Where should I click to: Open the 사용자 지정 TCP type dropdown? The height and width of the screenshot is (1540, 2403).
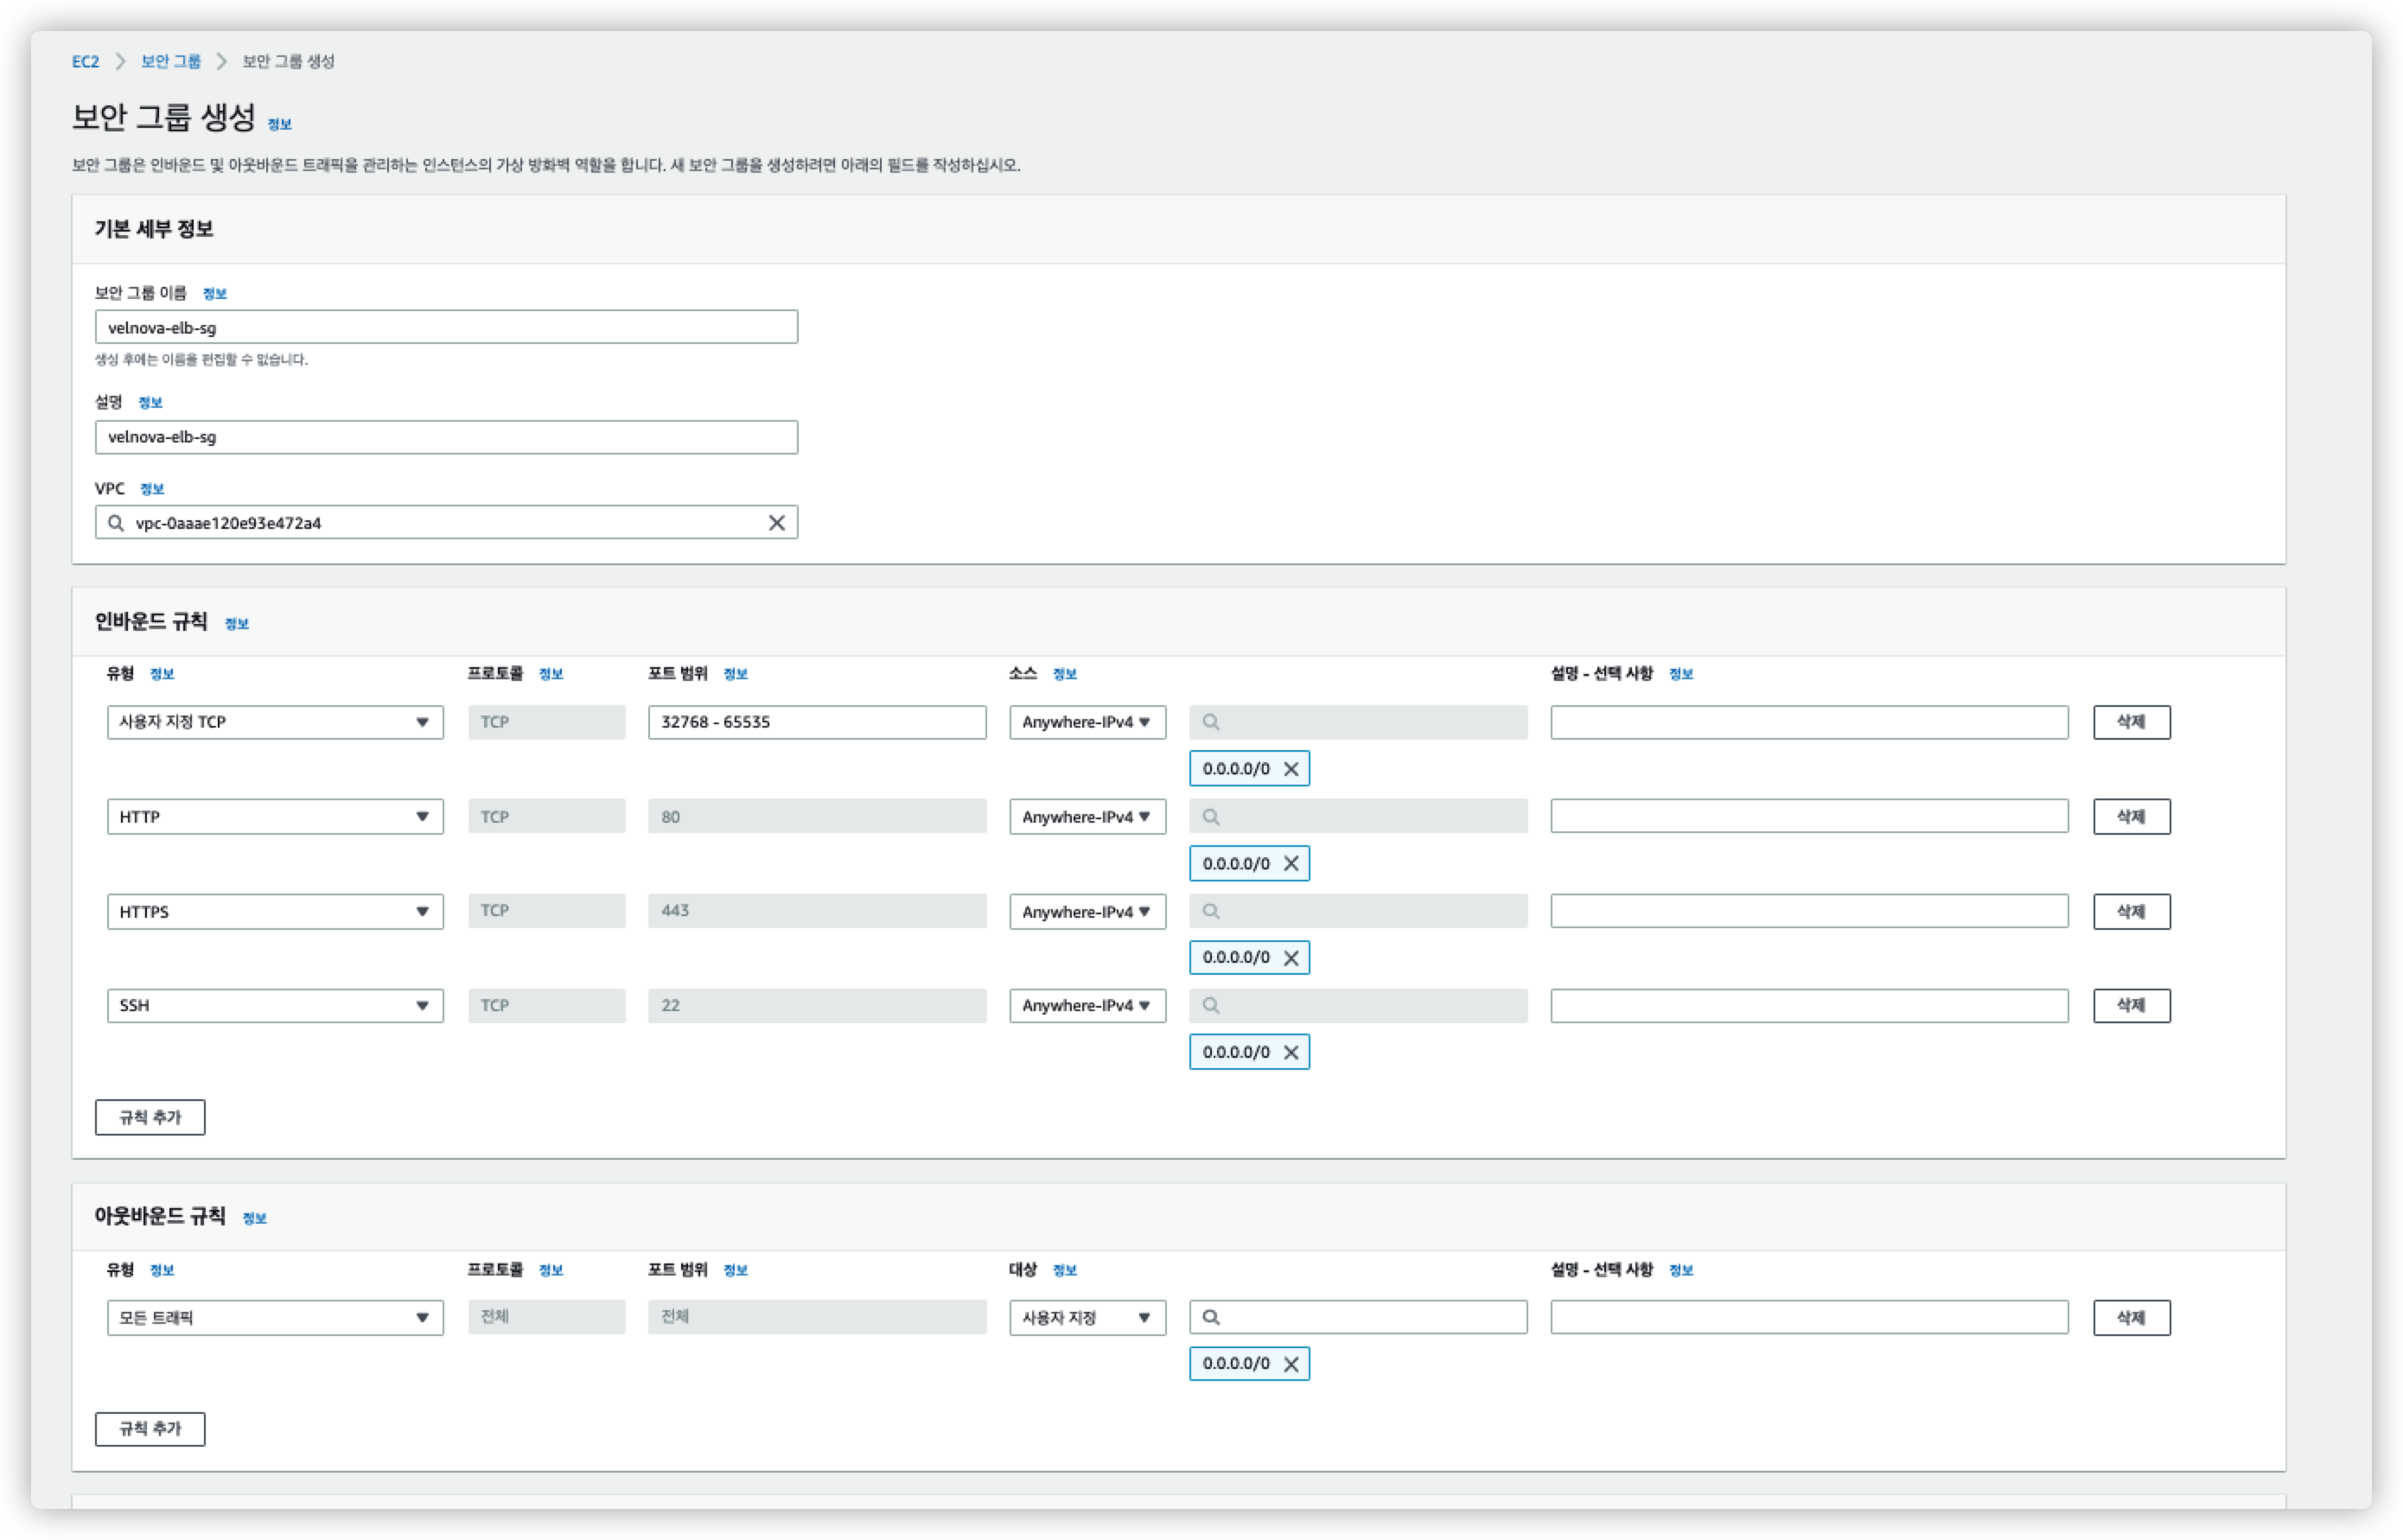[x=275, y=722]
